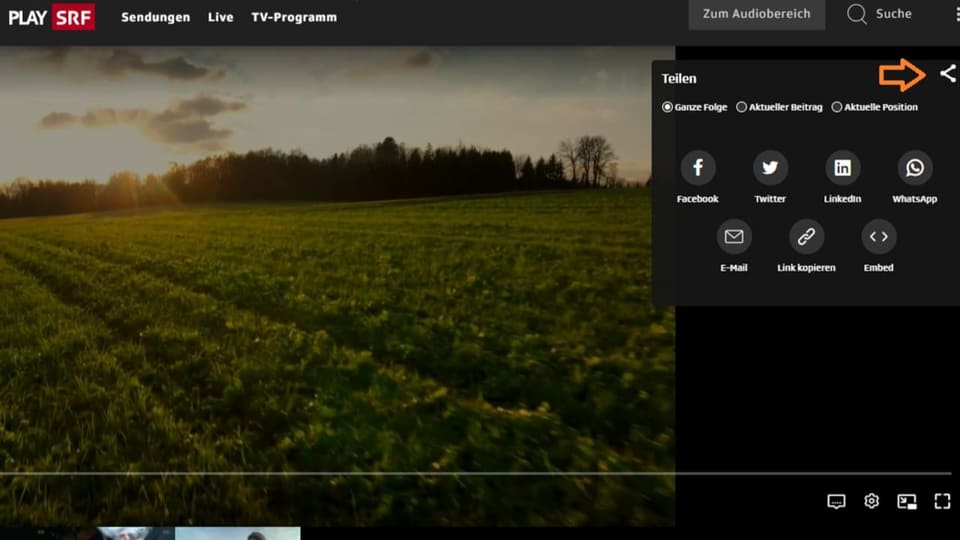Share via the Twitter icon
The height and width of the screenshot is (540, 960).
pos(770,168)
